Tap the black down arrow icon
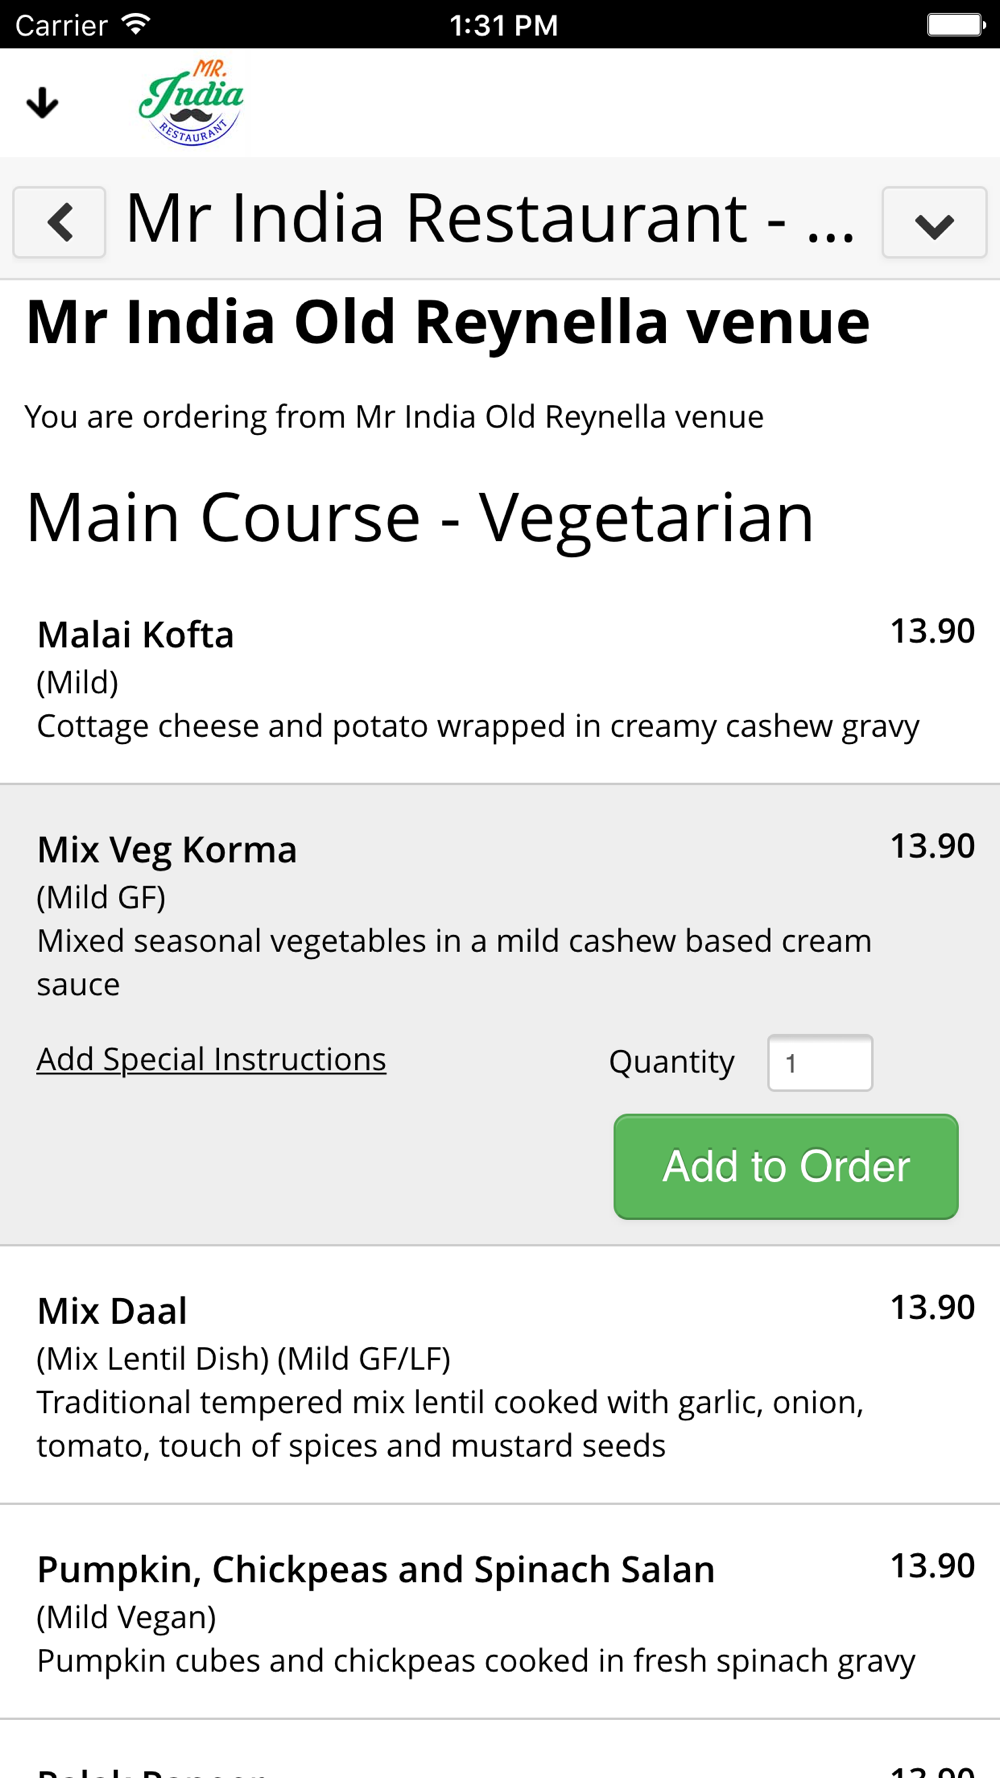This screenshot has width=1000, height=1778. tap(42, 102)
